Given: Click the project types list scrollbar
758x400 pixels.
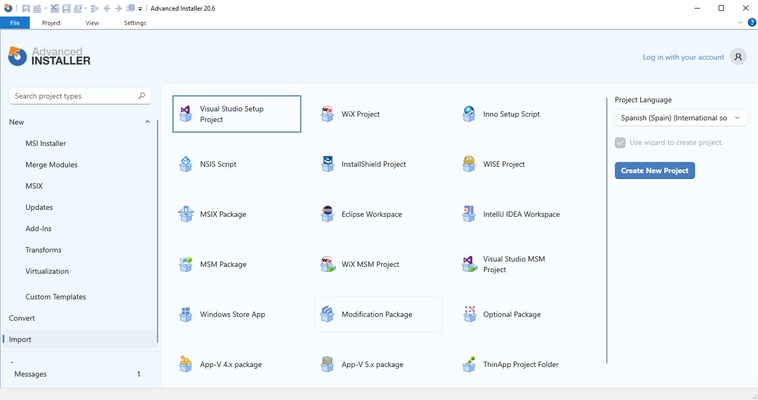Looking at the screenshot, I should click(606, 230).
